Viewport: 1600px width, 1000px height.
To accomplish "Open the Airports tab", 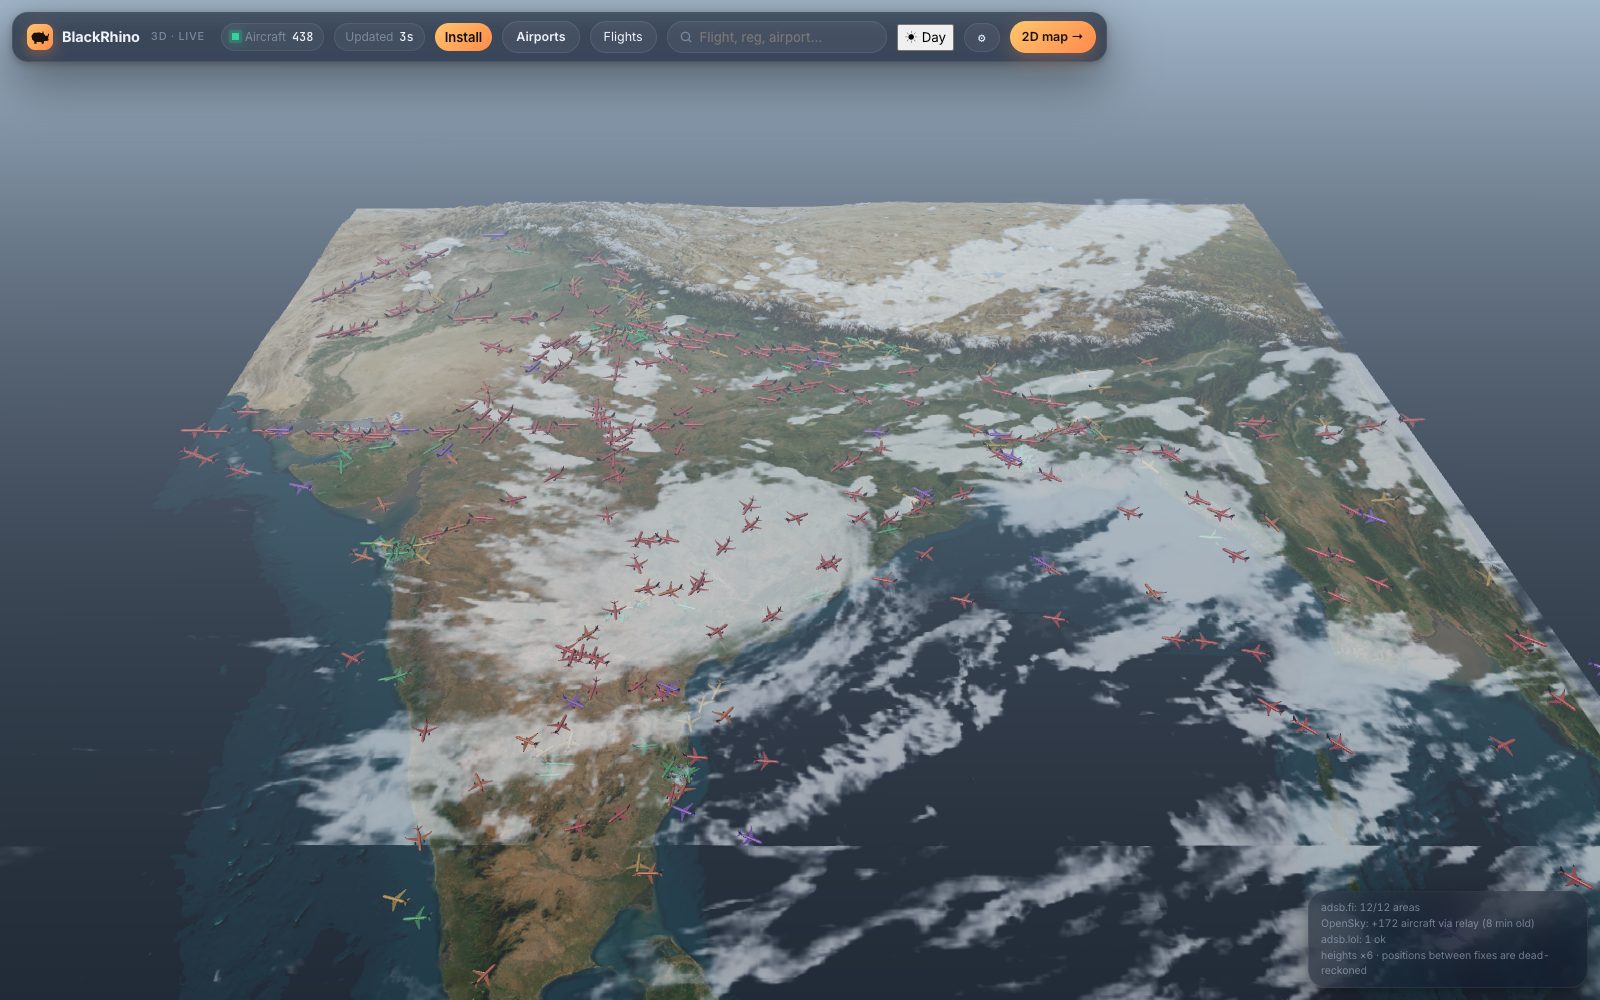I will point(541,37).
